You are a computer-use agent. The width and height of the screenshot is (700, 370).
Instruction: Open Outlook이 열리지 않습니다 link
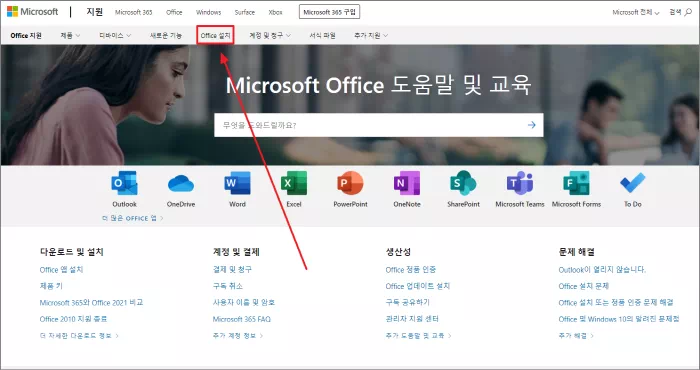tap(602, 270)
